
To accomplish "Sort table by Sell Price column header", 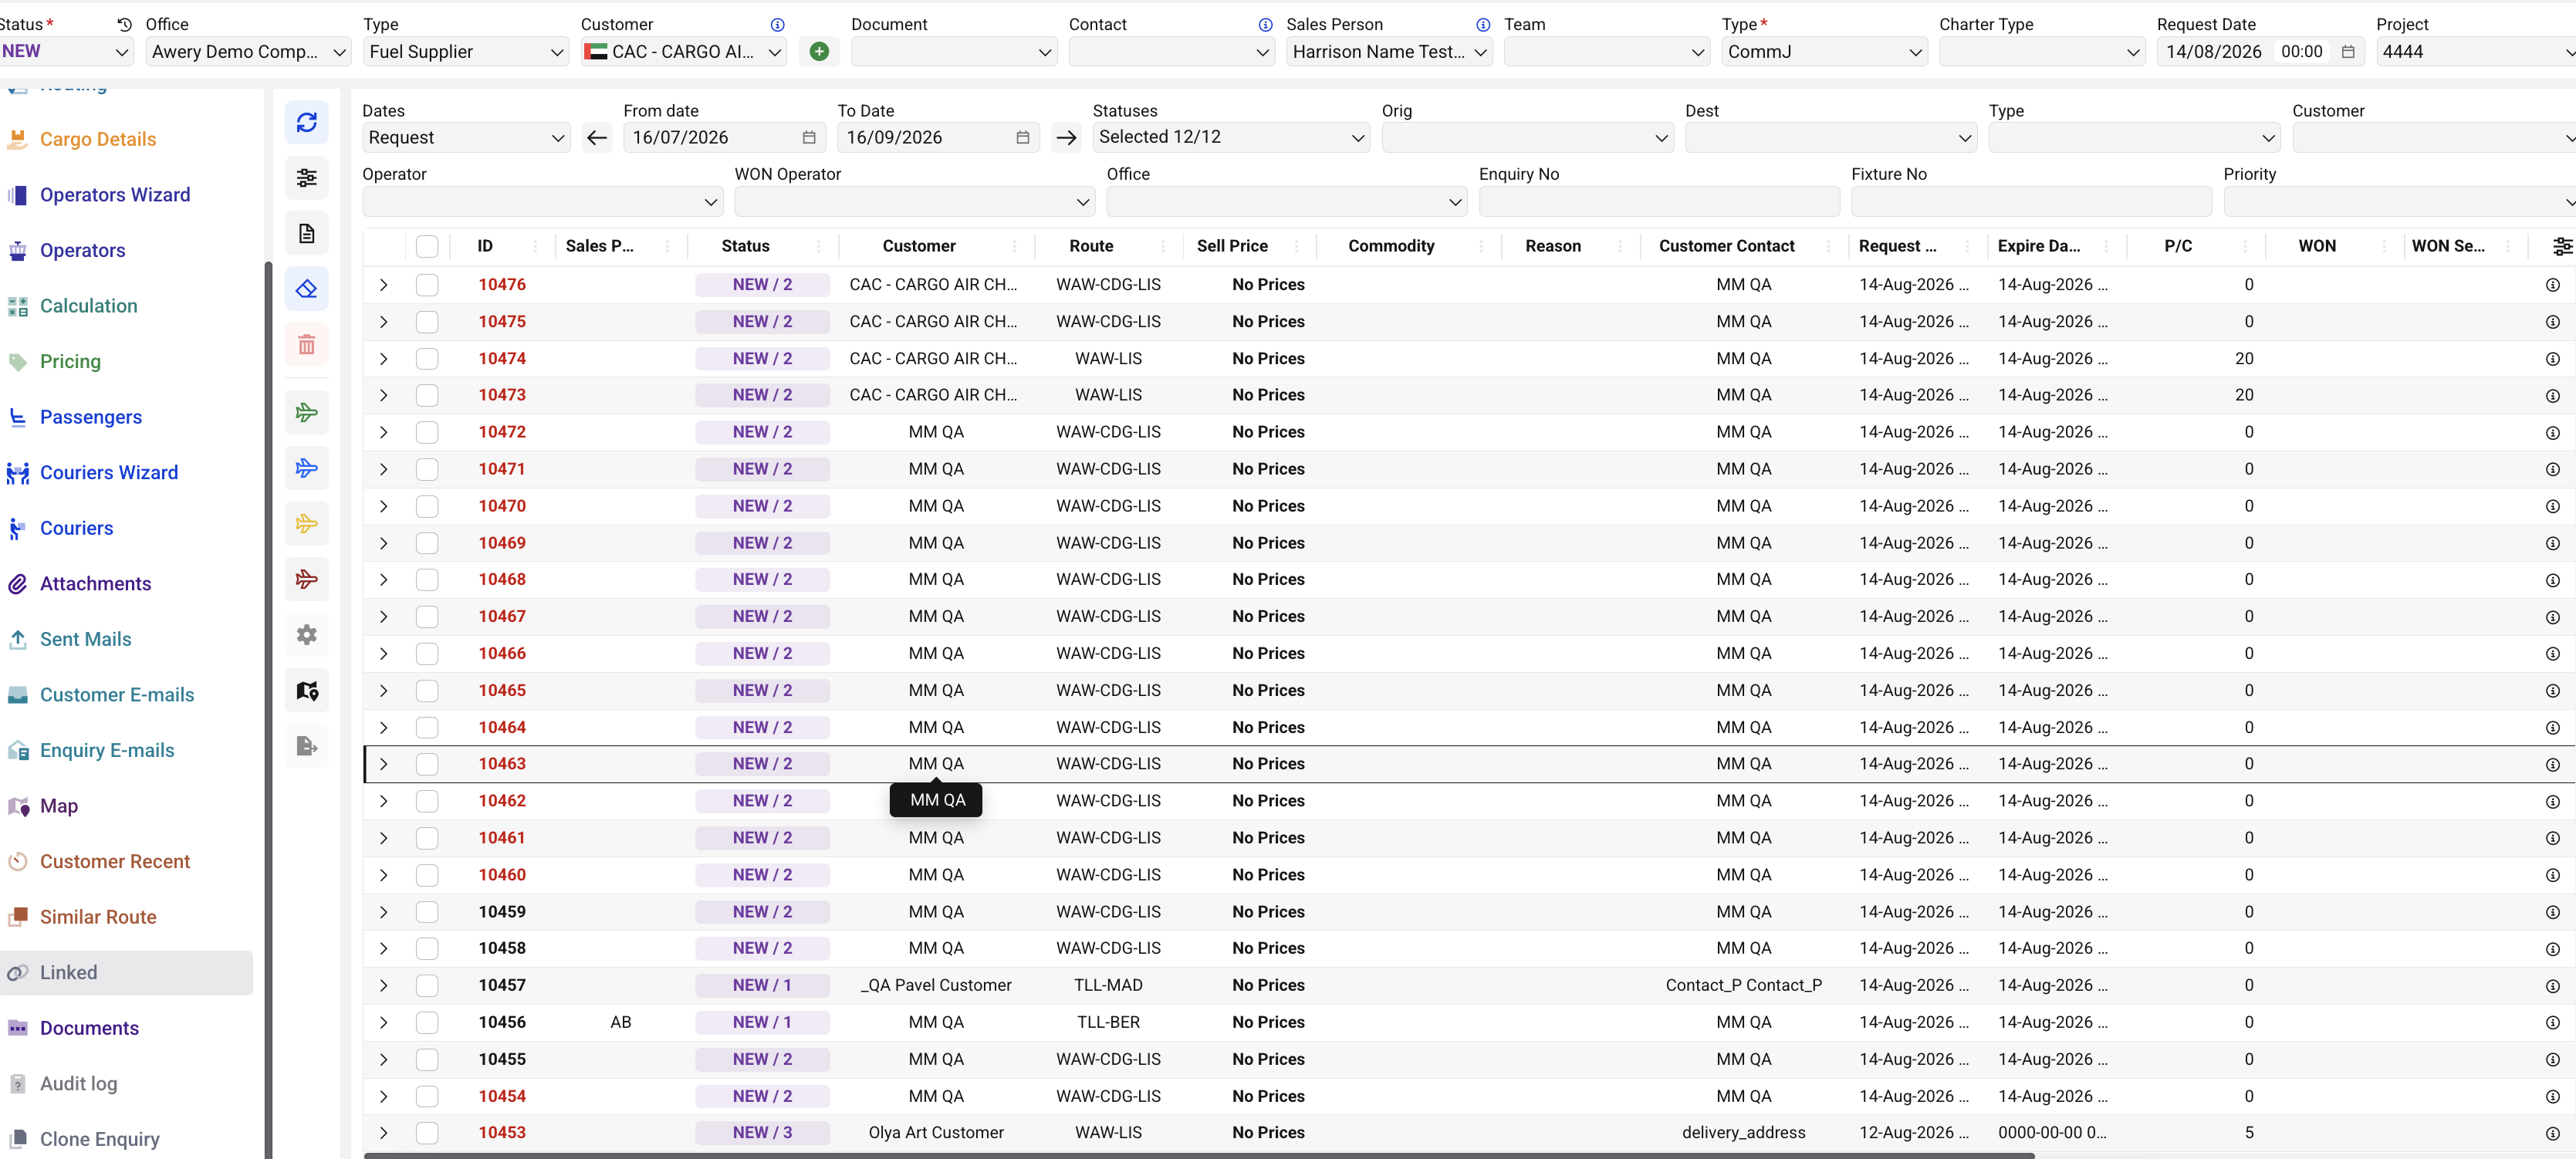I will [x=1231, y=246].
